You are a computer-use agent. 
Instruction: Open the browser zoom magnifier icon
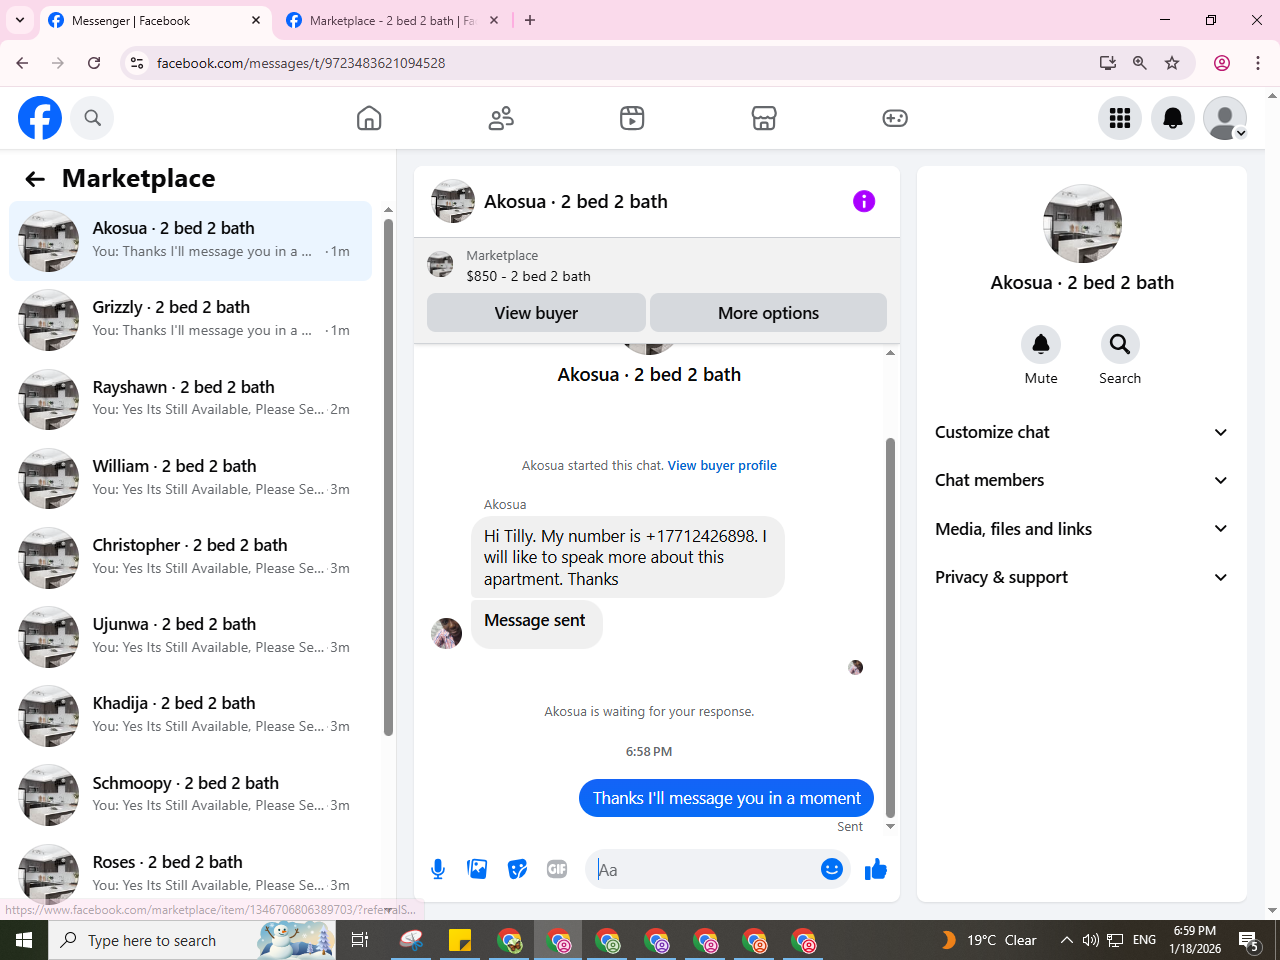(1140, 63)
